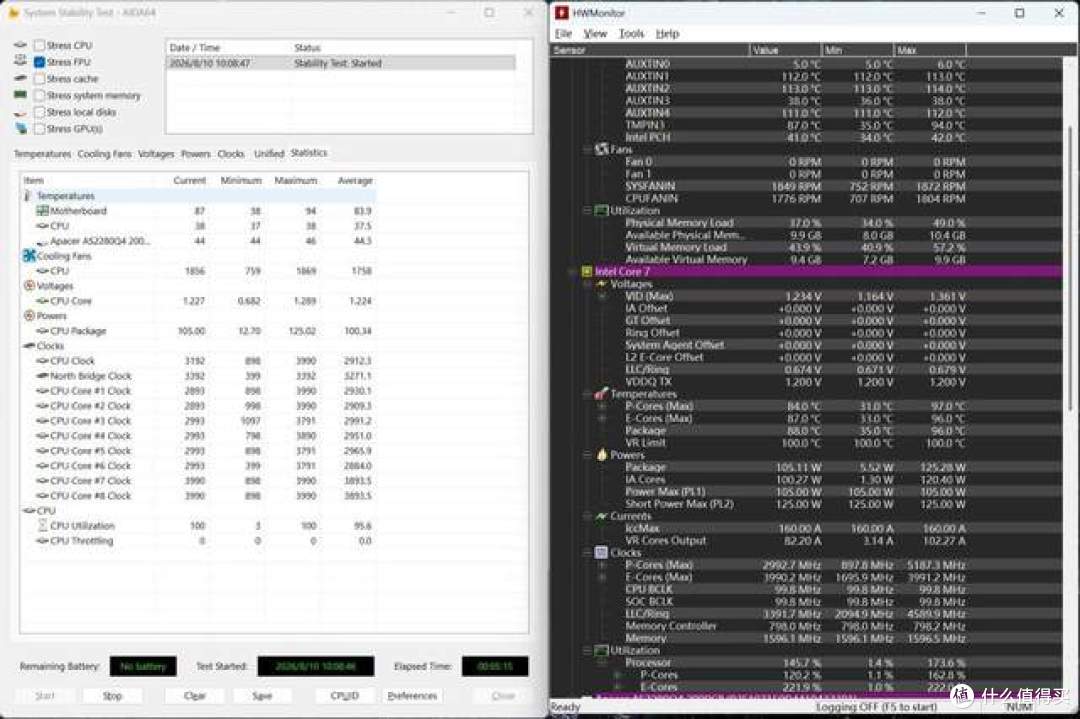Click the Motherboard row icon in AIDA64 statistics

coord(42,211)
